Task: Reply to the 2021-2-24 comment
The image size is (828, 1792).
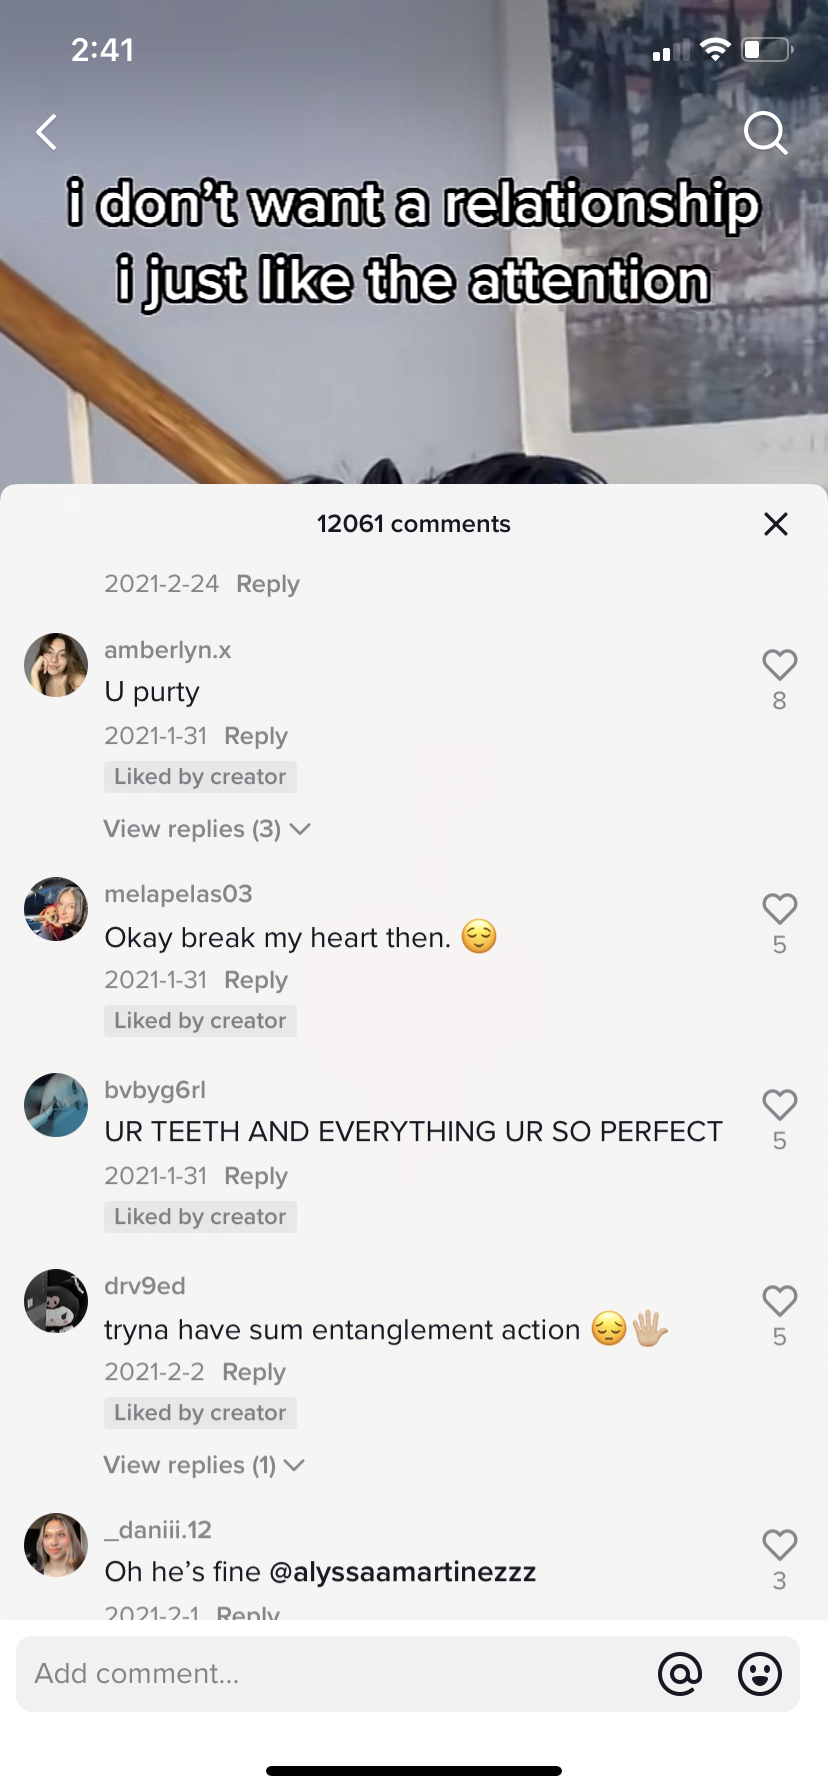Action: click(x=268, y=584)
